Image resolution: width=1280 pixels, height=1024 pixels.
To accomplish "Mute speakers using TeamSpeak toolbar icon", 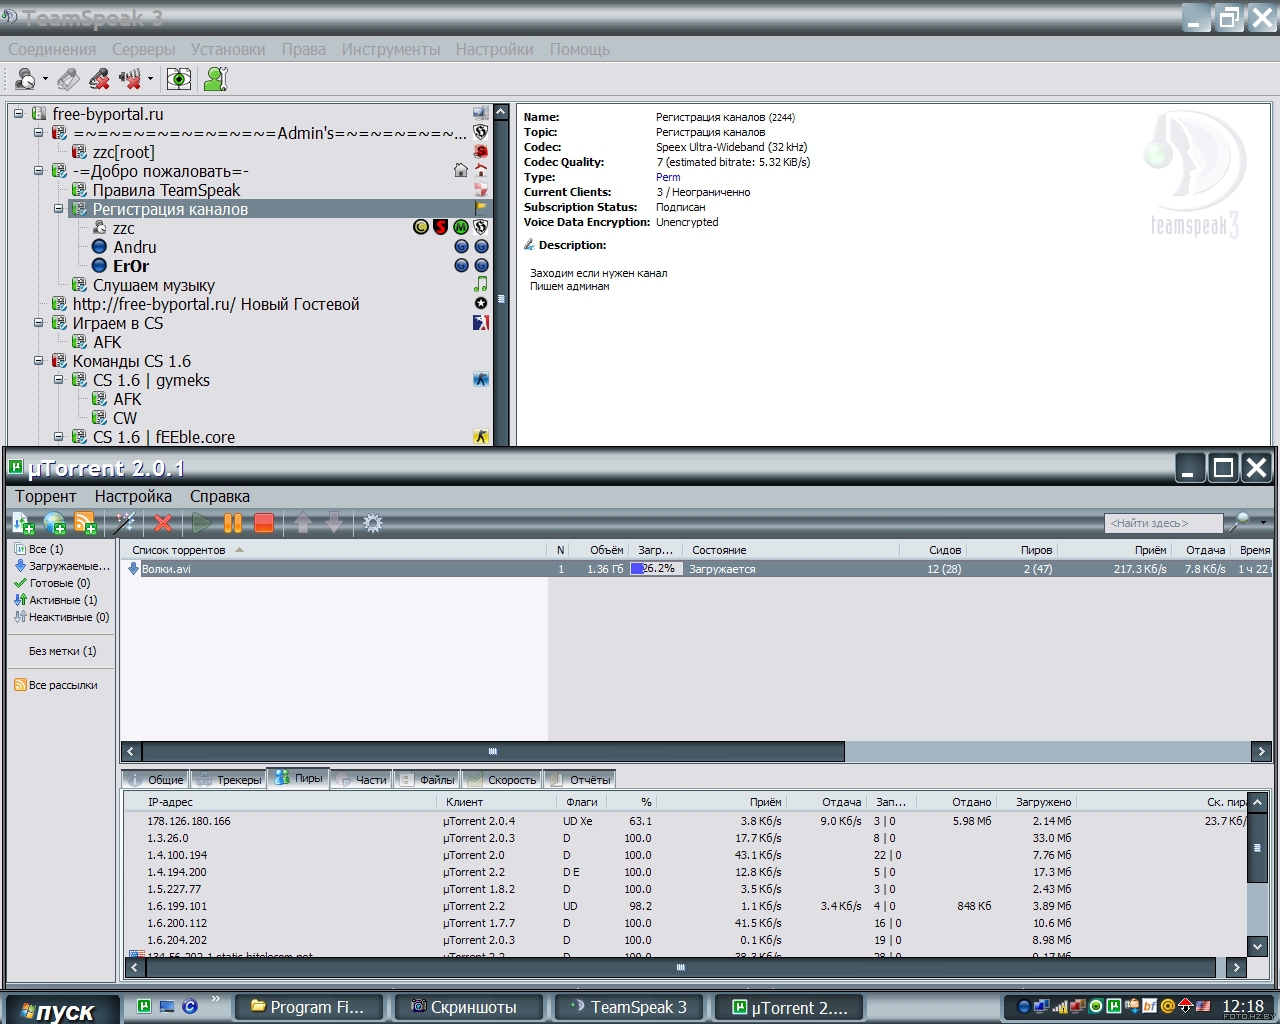I will click(x=130, y=79).
